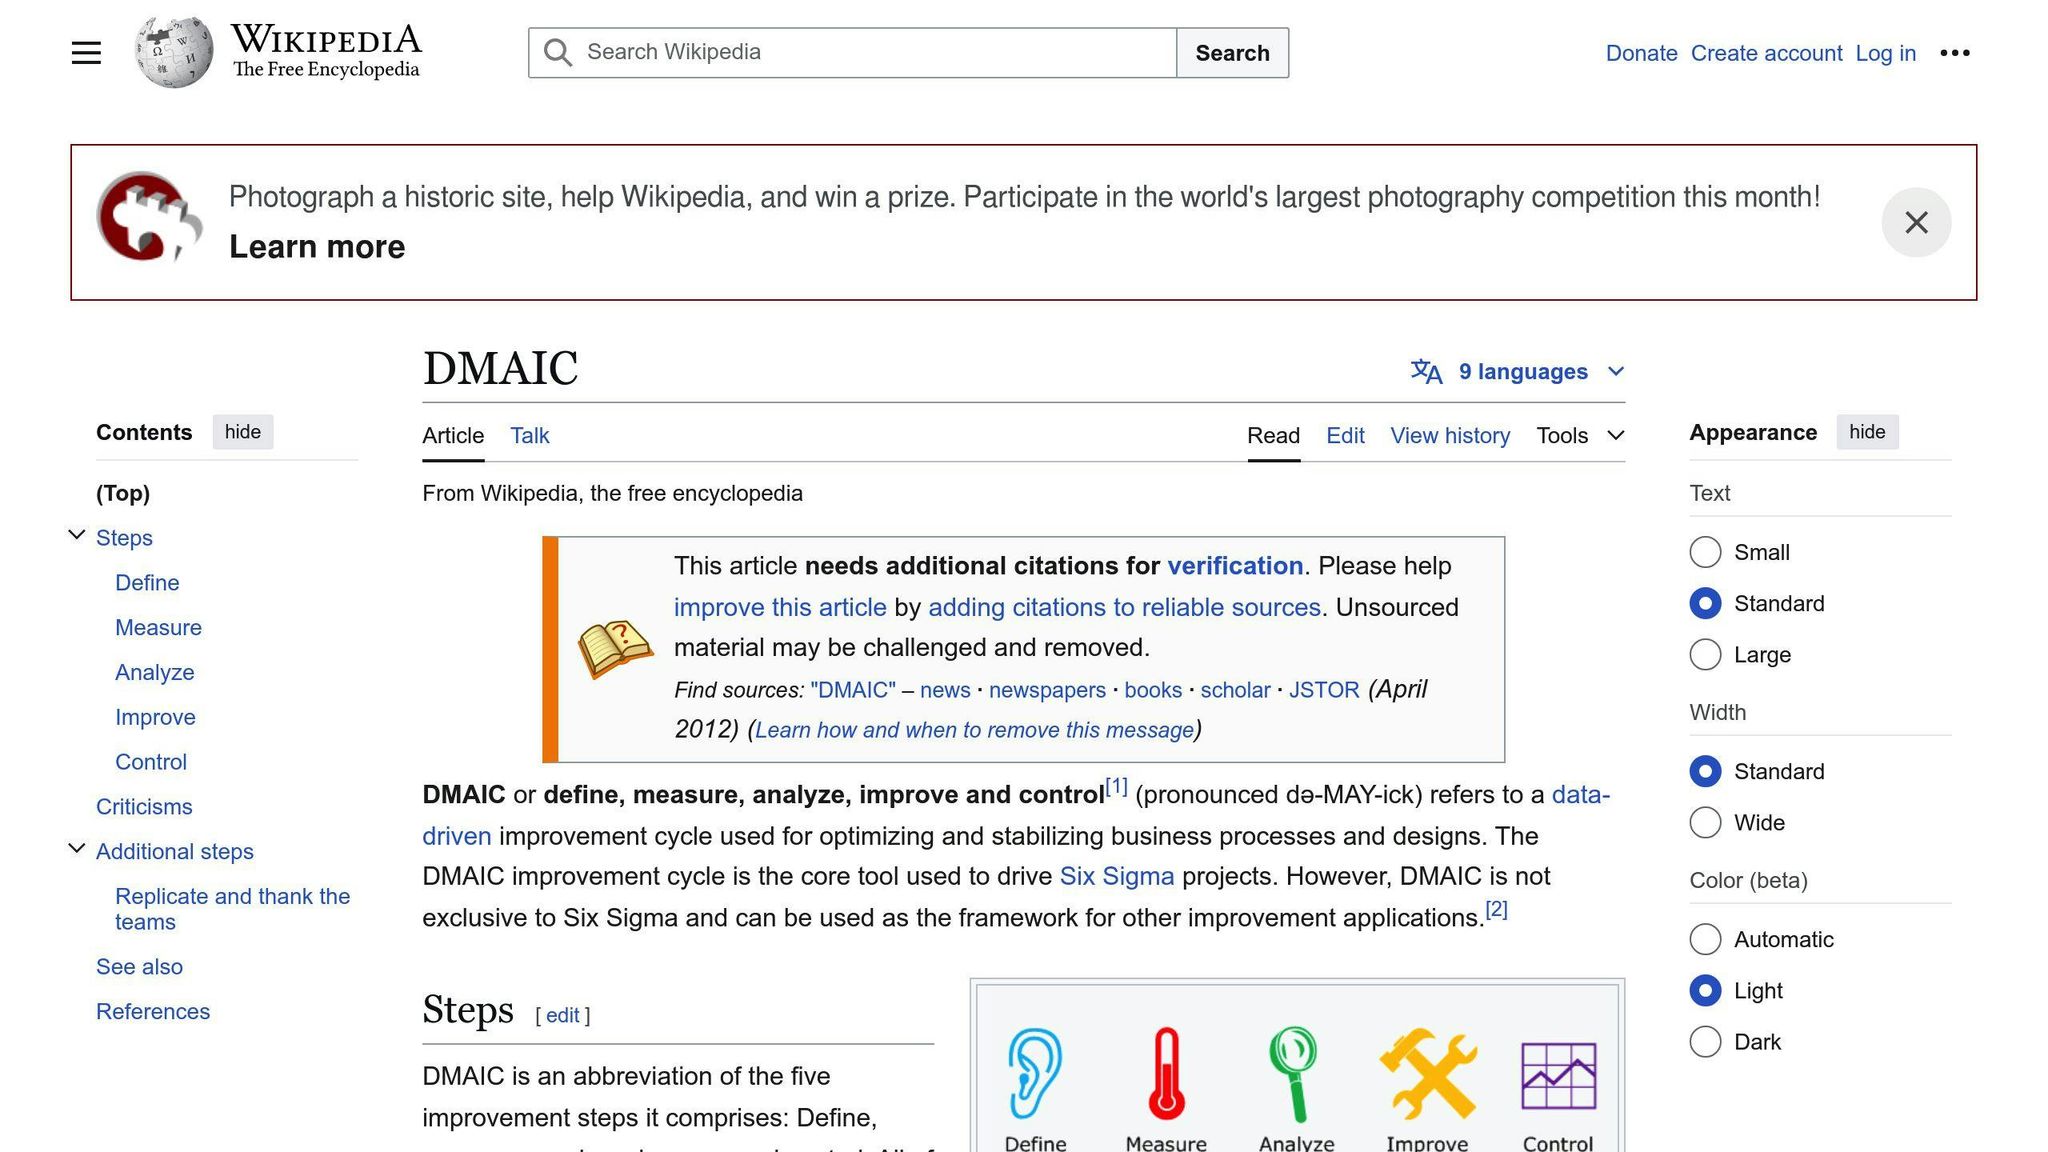Open the three-dot personal tools menu

1954,53
